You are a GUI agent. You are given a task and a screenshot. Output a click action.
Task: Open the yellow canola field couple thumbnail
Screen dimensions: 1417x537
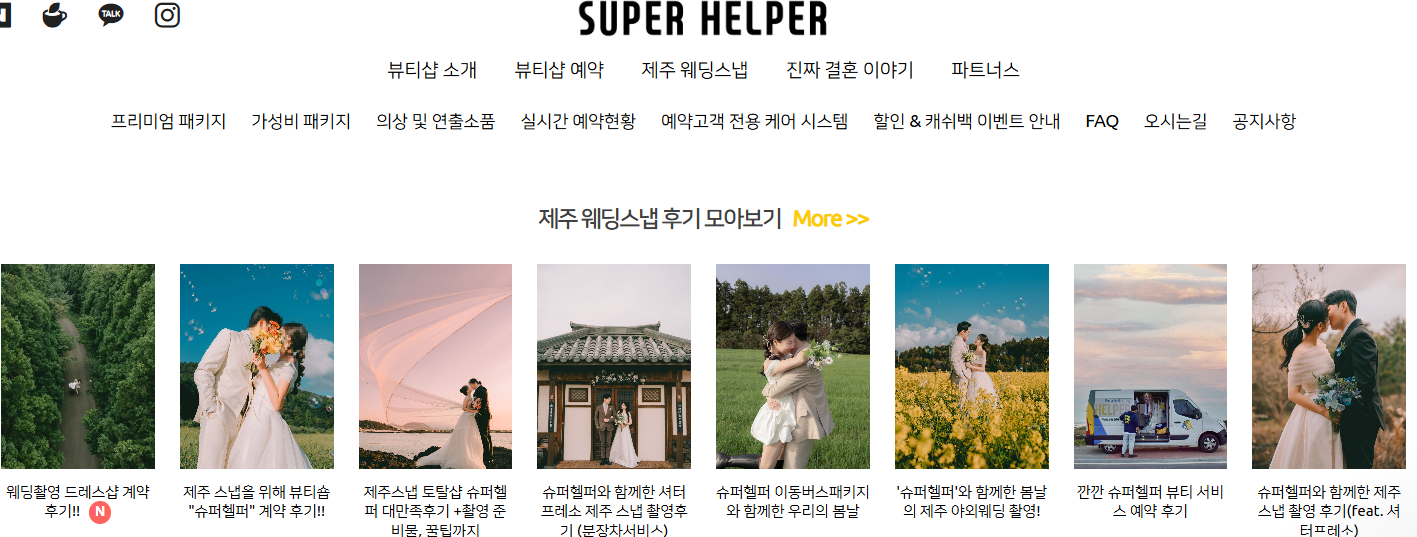[x=972, y=366]
